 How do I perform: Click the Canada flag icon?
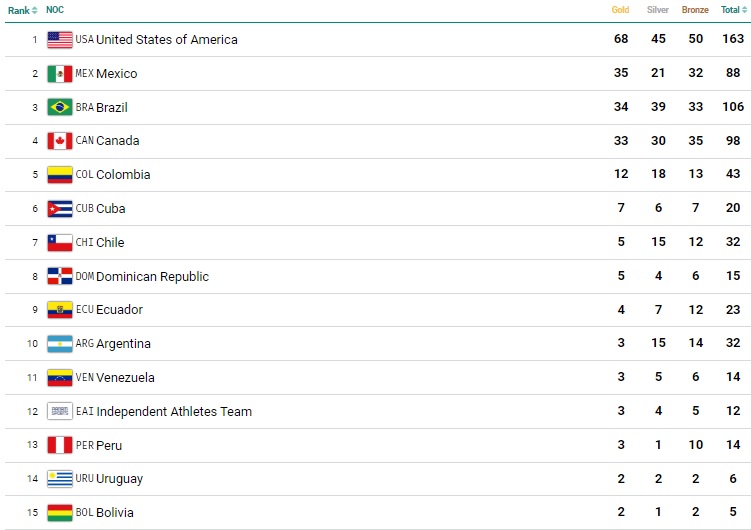(60, 141)
